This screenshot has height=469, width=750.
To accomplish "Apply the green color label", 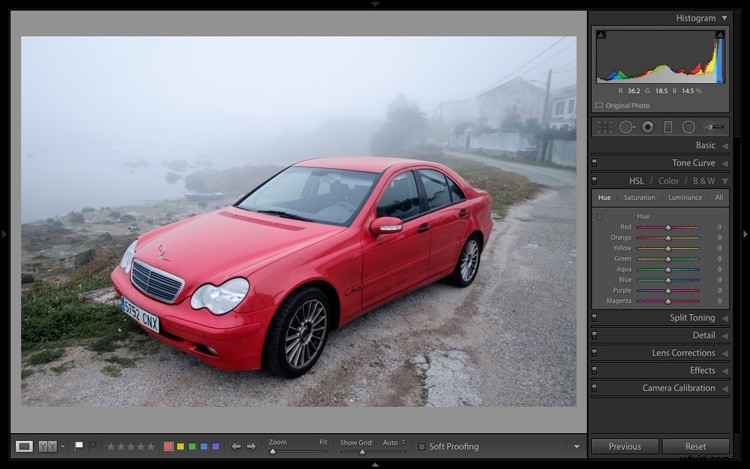I will click(192, 447).
